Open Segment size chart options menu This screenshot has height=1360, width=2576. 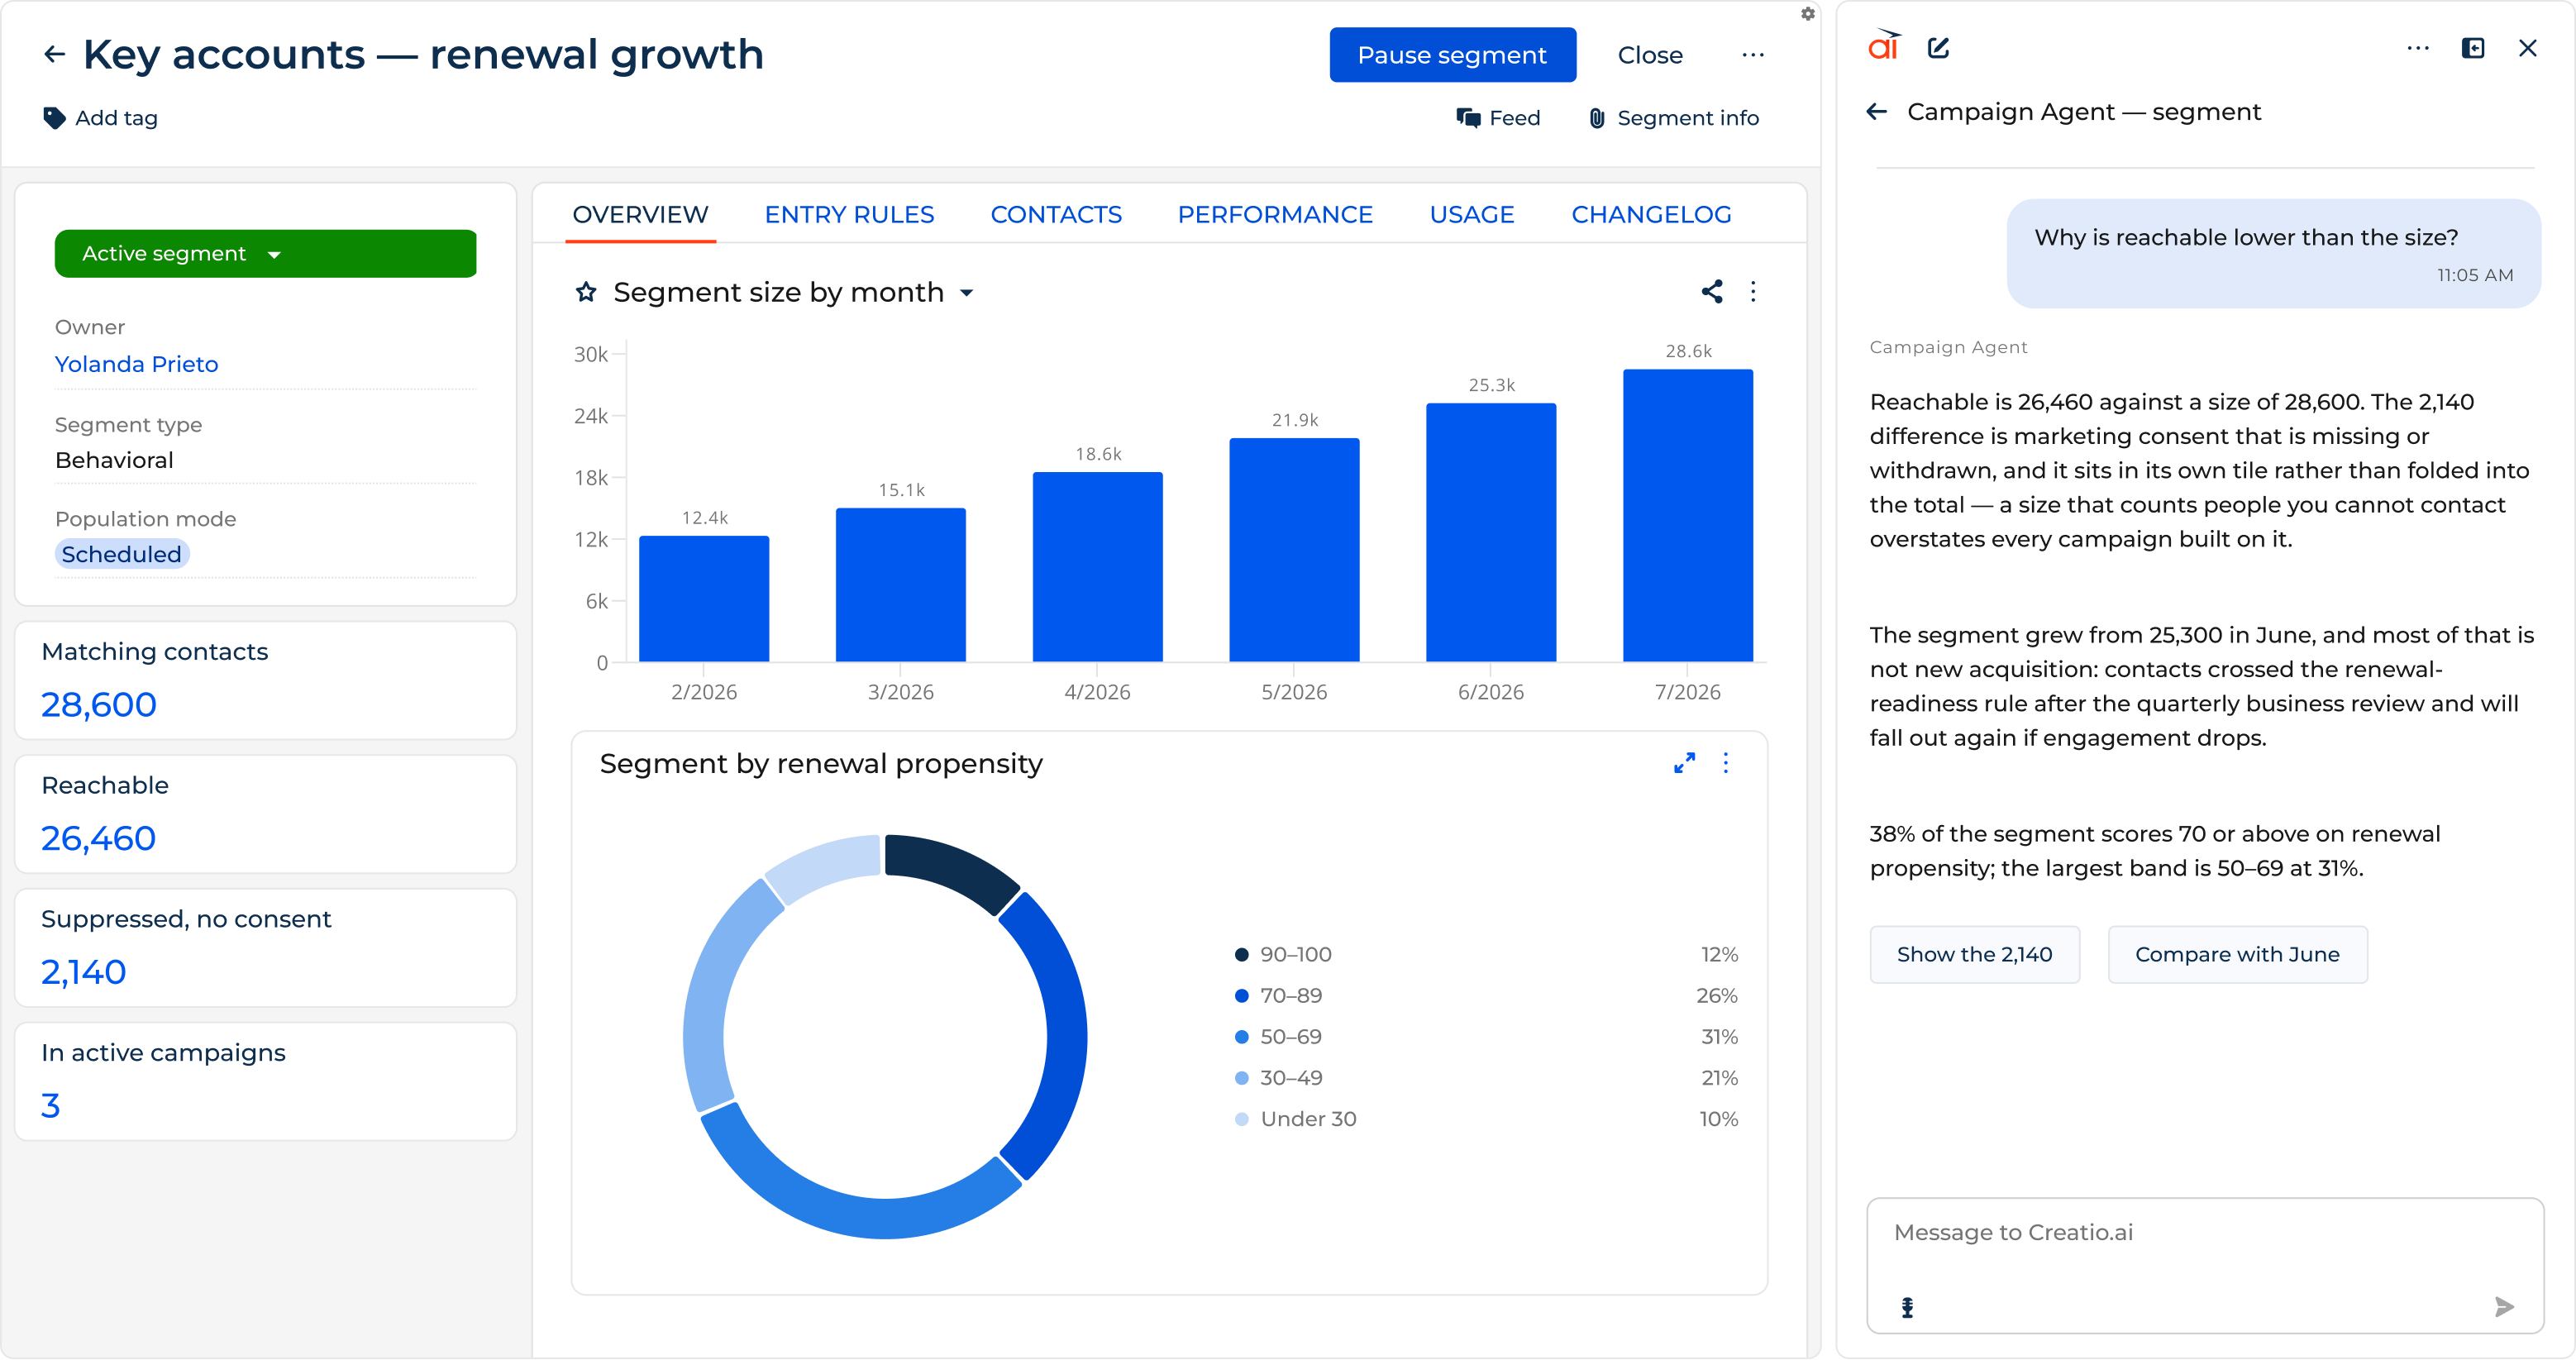pyautogui.click(x=1752, y=292)
